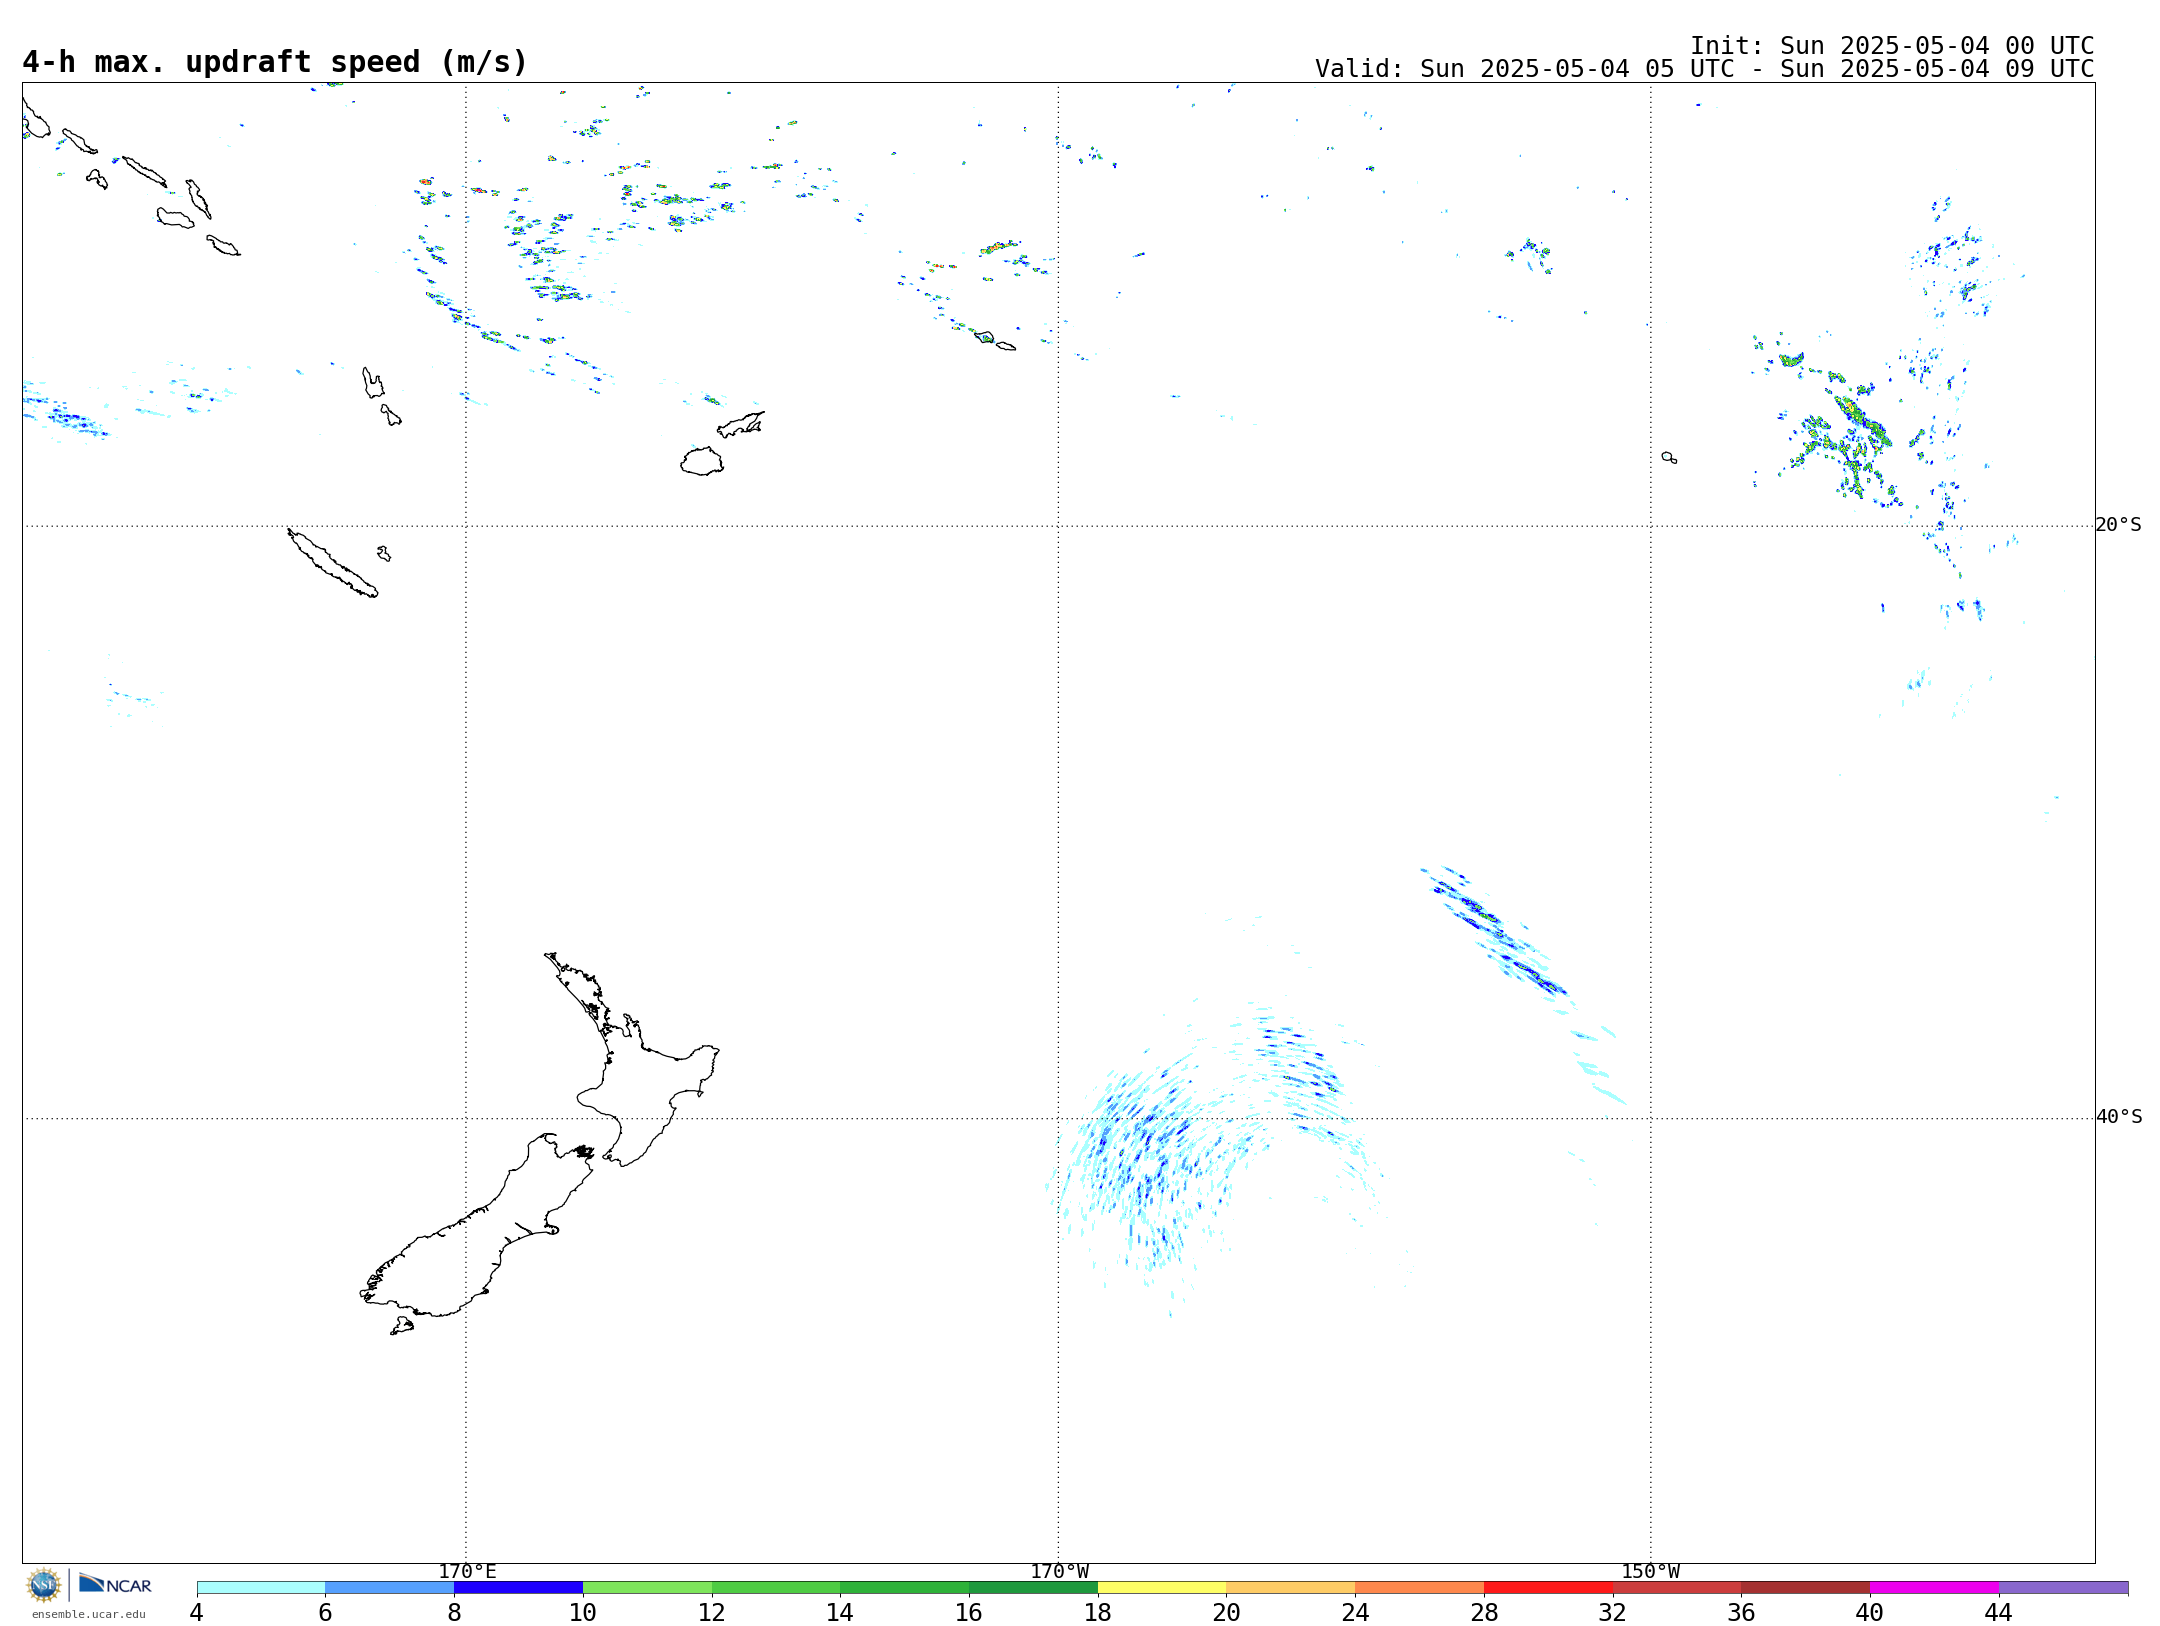Viewport: 2160px width, 1626px height.
Task: Open the ensemble.ucar.edu link text
Action: pyautogui.click(x=89, y=1613)
